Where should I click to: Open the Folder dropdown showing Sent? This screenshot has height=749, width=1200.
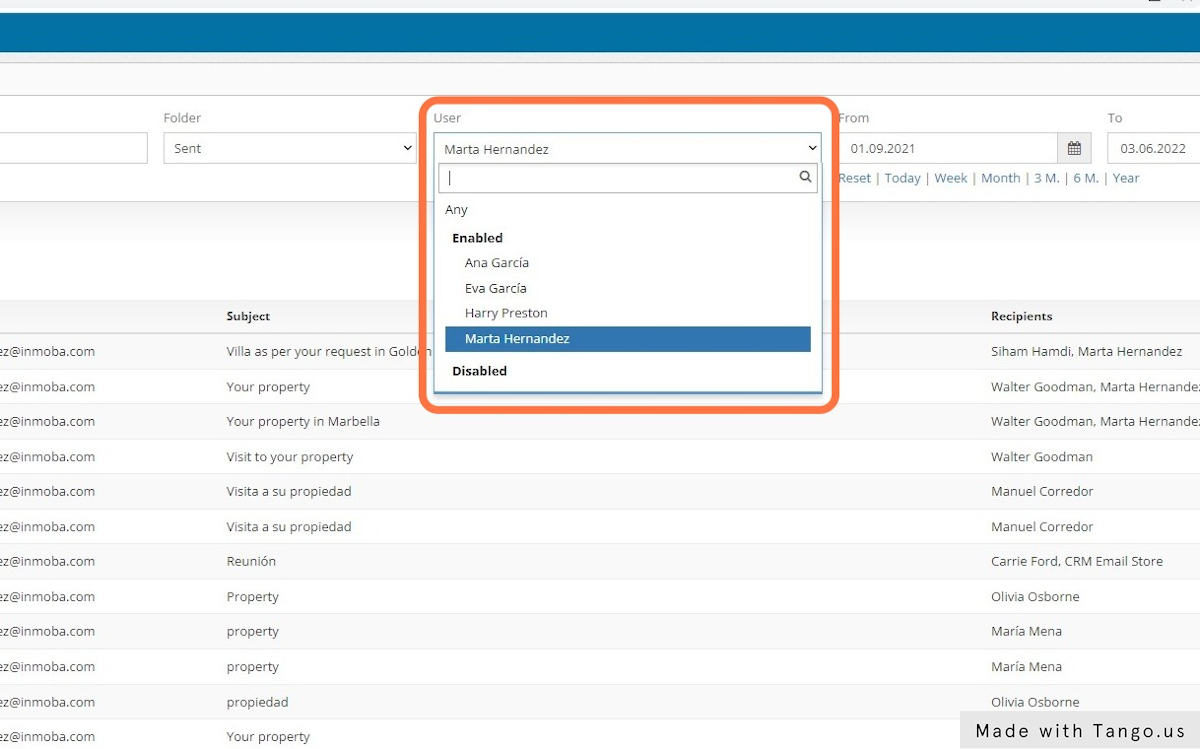289,148
